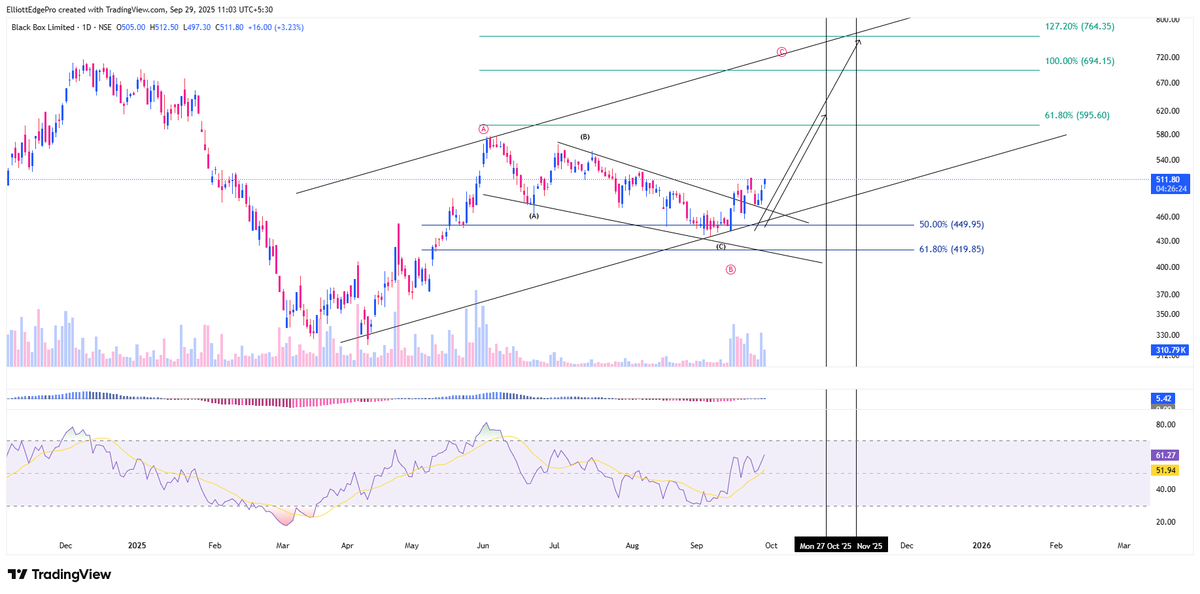Select the 127.20% (764.35) Fibonacci label
This screenshot has width=1200, height=594.
pos(1079,26)
